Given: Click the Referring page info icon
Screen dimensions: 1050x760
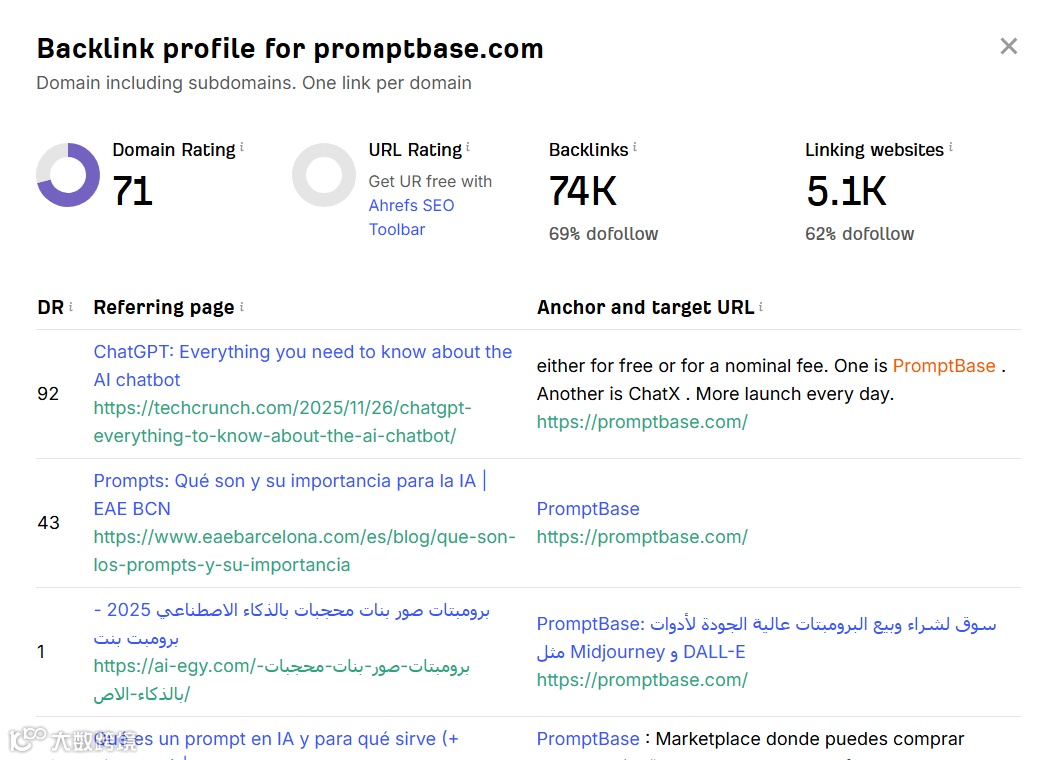Looking at the screenshot, I should pos(242,306).
